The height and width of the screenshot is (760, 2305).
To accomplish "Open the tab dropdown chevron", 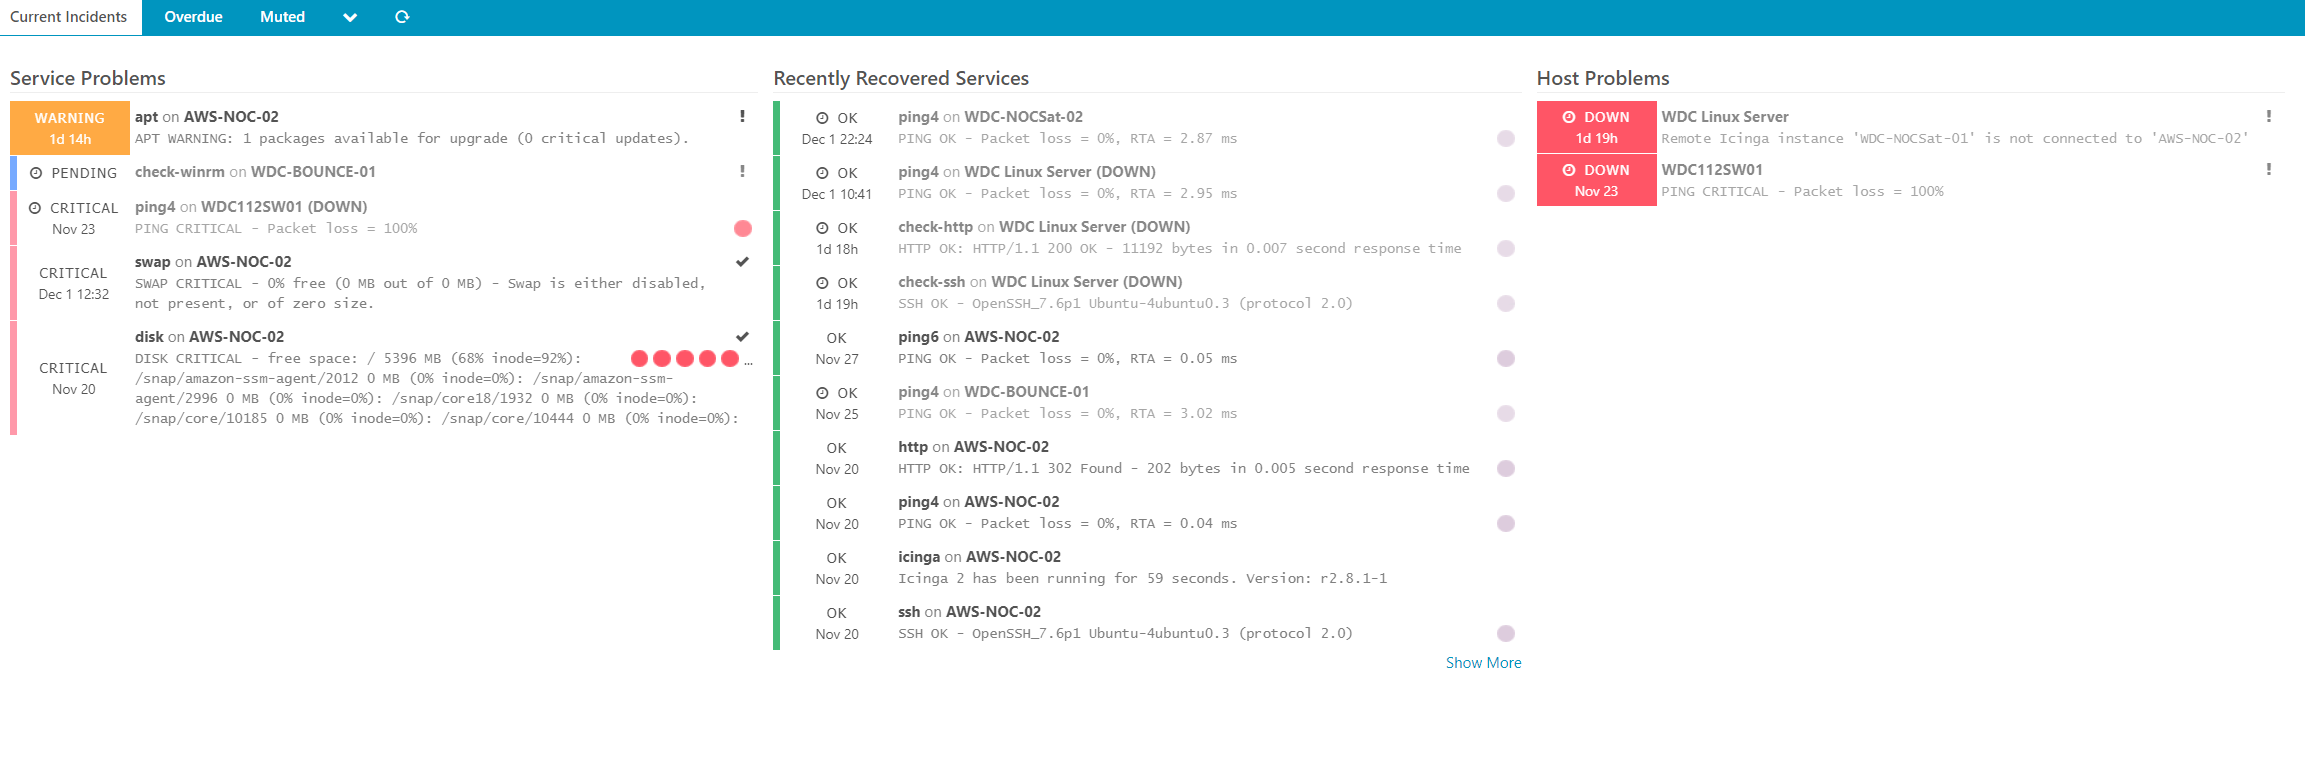I will click(350, 17).
